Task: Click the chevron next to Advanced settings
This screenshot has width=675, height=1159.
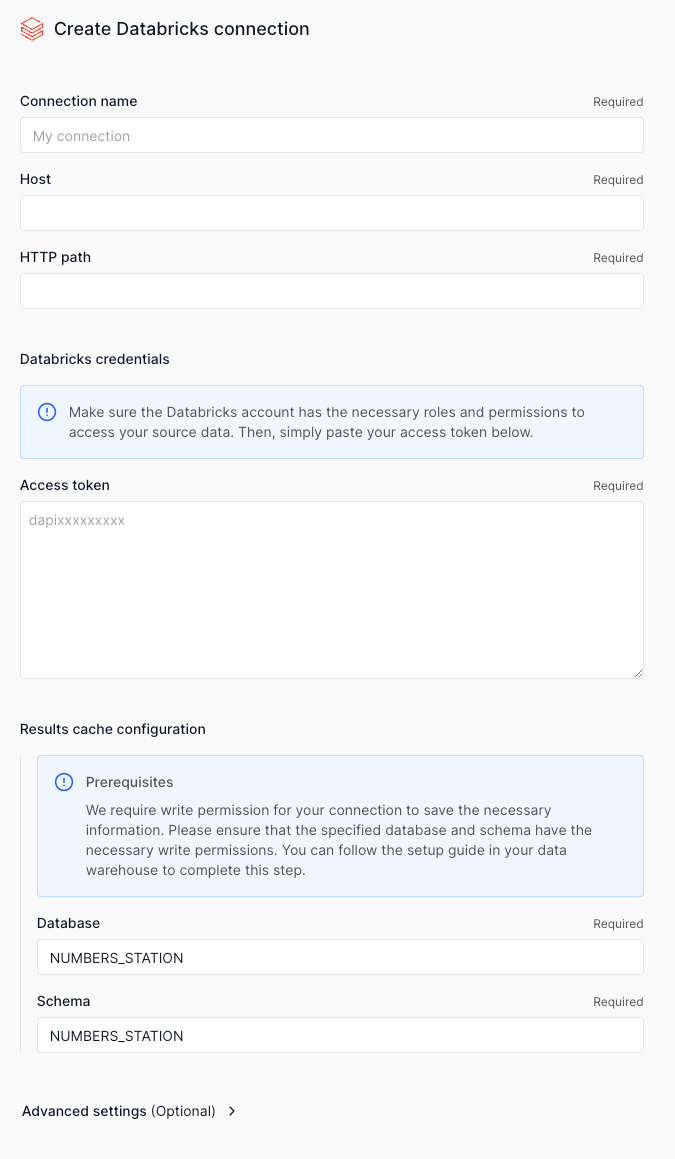Action: click(231, 1111)
